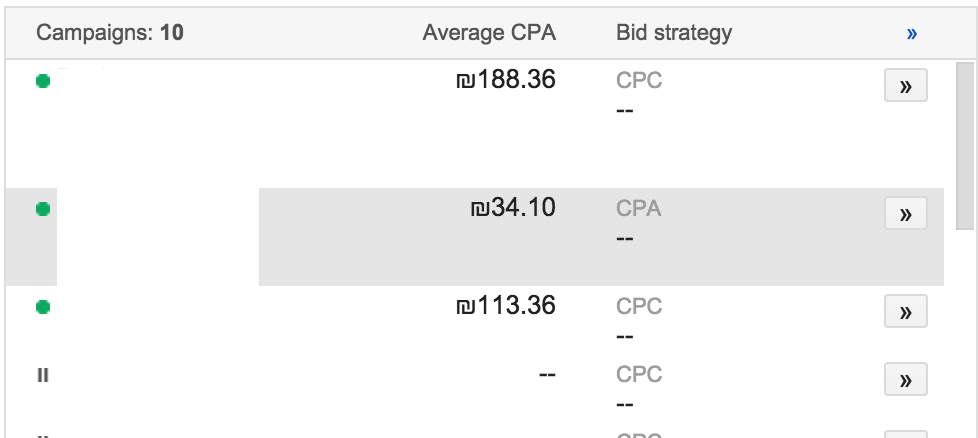Click the pause status icon of paused campaign
The height and width of the screenshot is (438, 978).
(x=42, y=375)
